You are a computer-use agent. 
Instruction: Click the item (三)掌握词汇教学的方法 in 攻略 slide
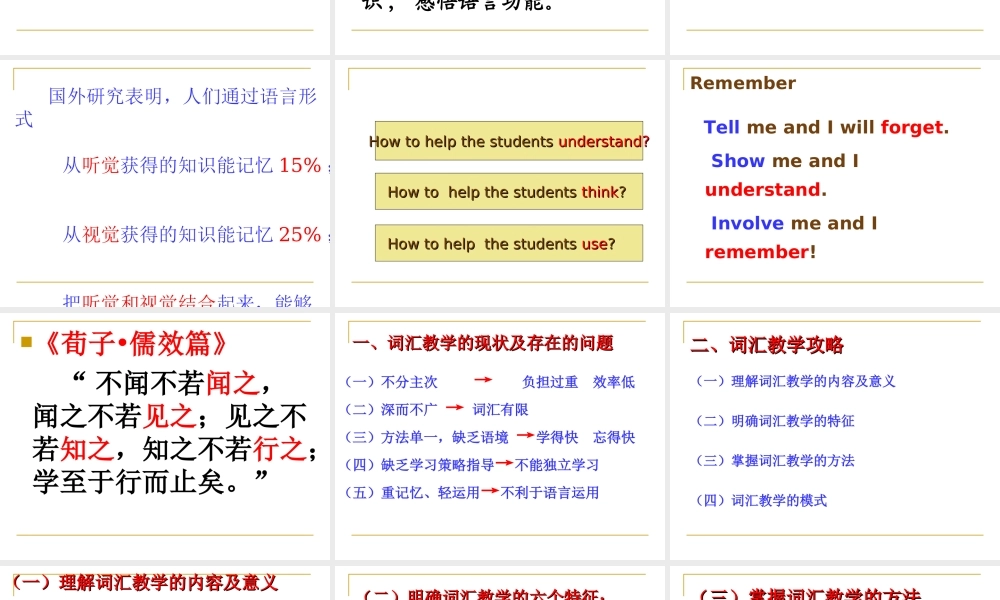coord(775,460)
